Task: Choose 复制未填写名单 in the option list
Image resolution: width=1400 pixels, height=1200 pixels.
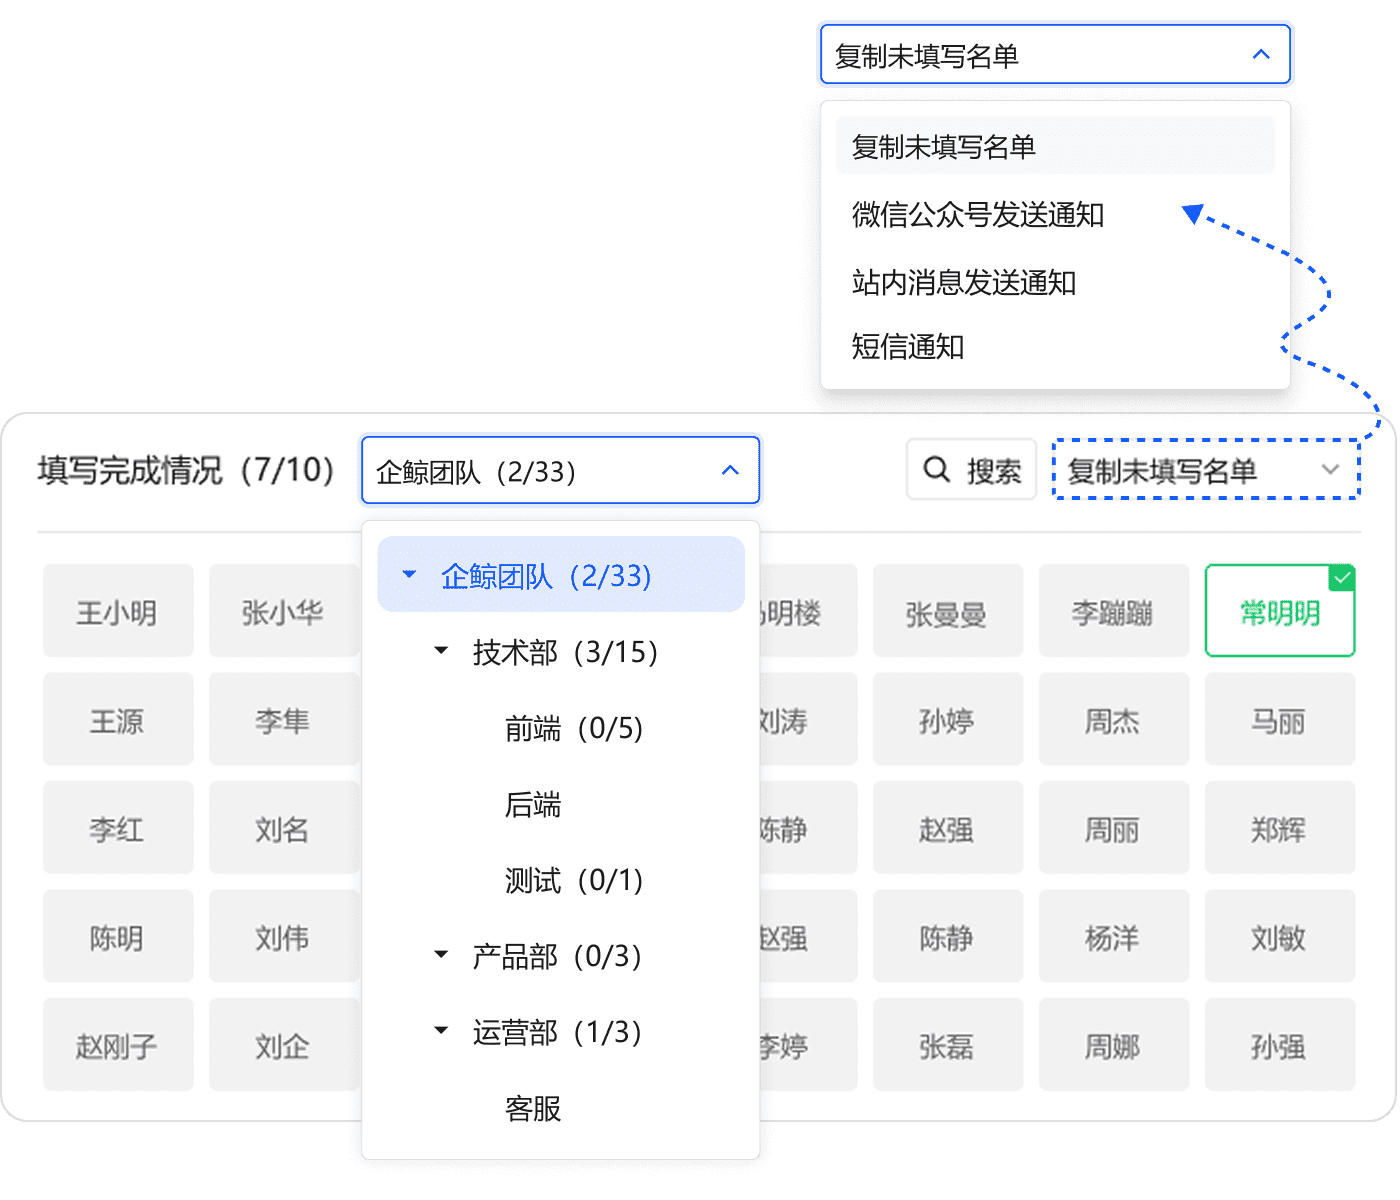Action: [x=943, y=147]
